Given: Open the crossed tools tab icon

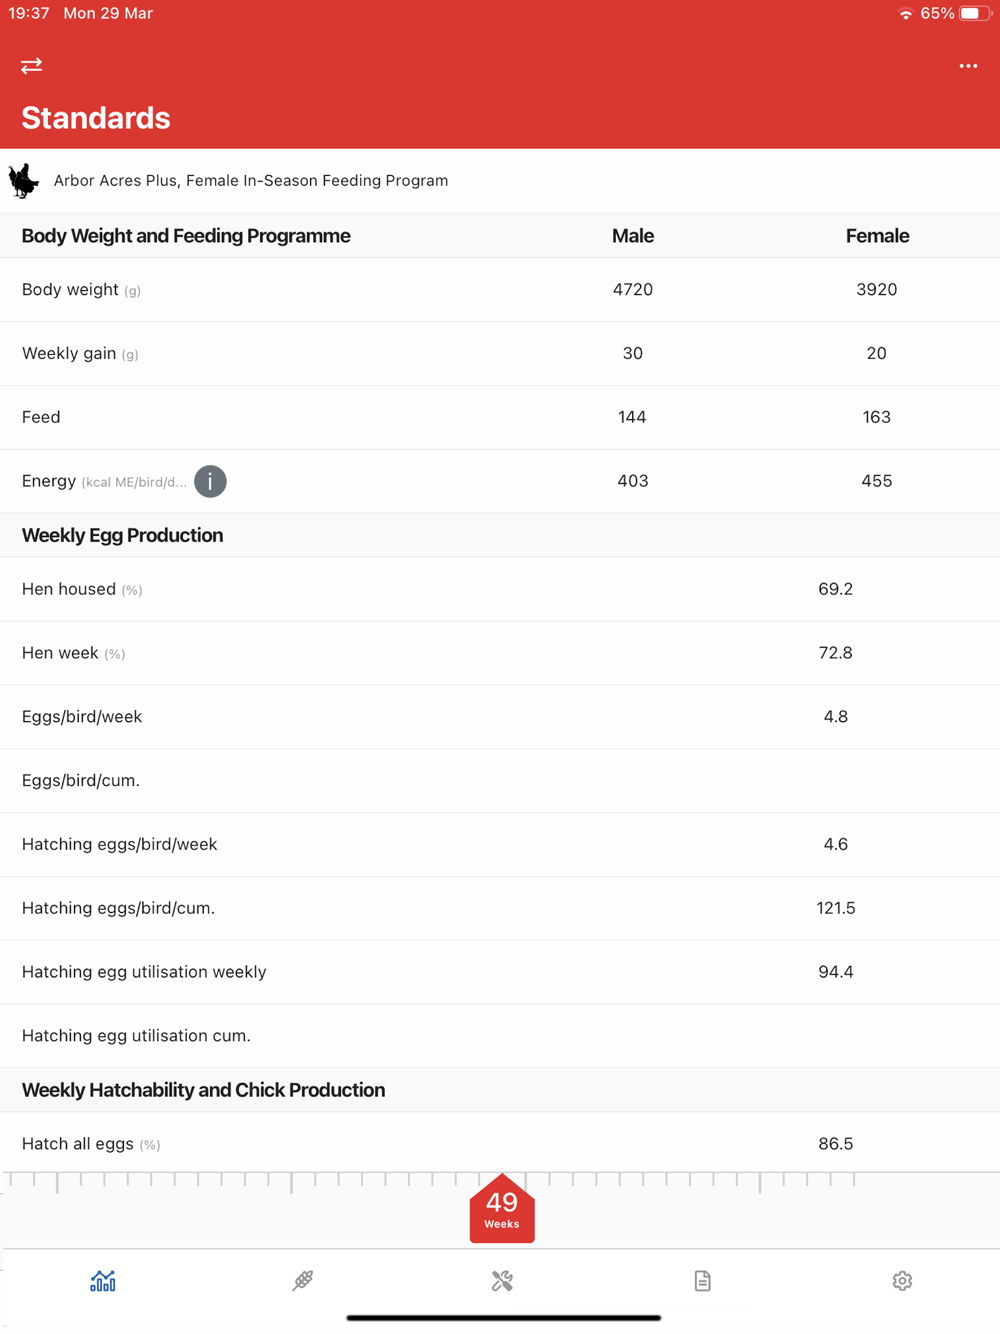Looking at the screenshot, I should (x=502, y=1281).
